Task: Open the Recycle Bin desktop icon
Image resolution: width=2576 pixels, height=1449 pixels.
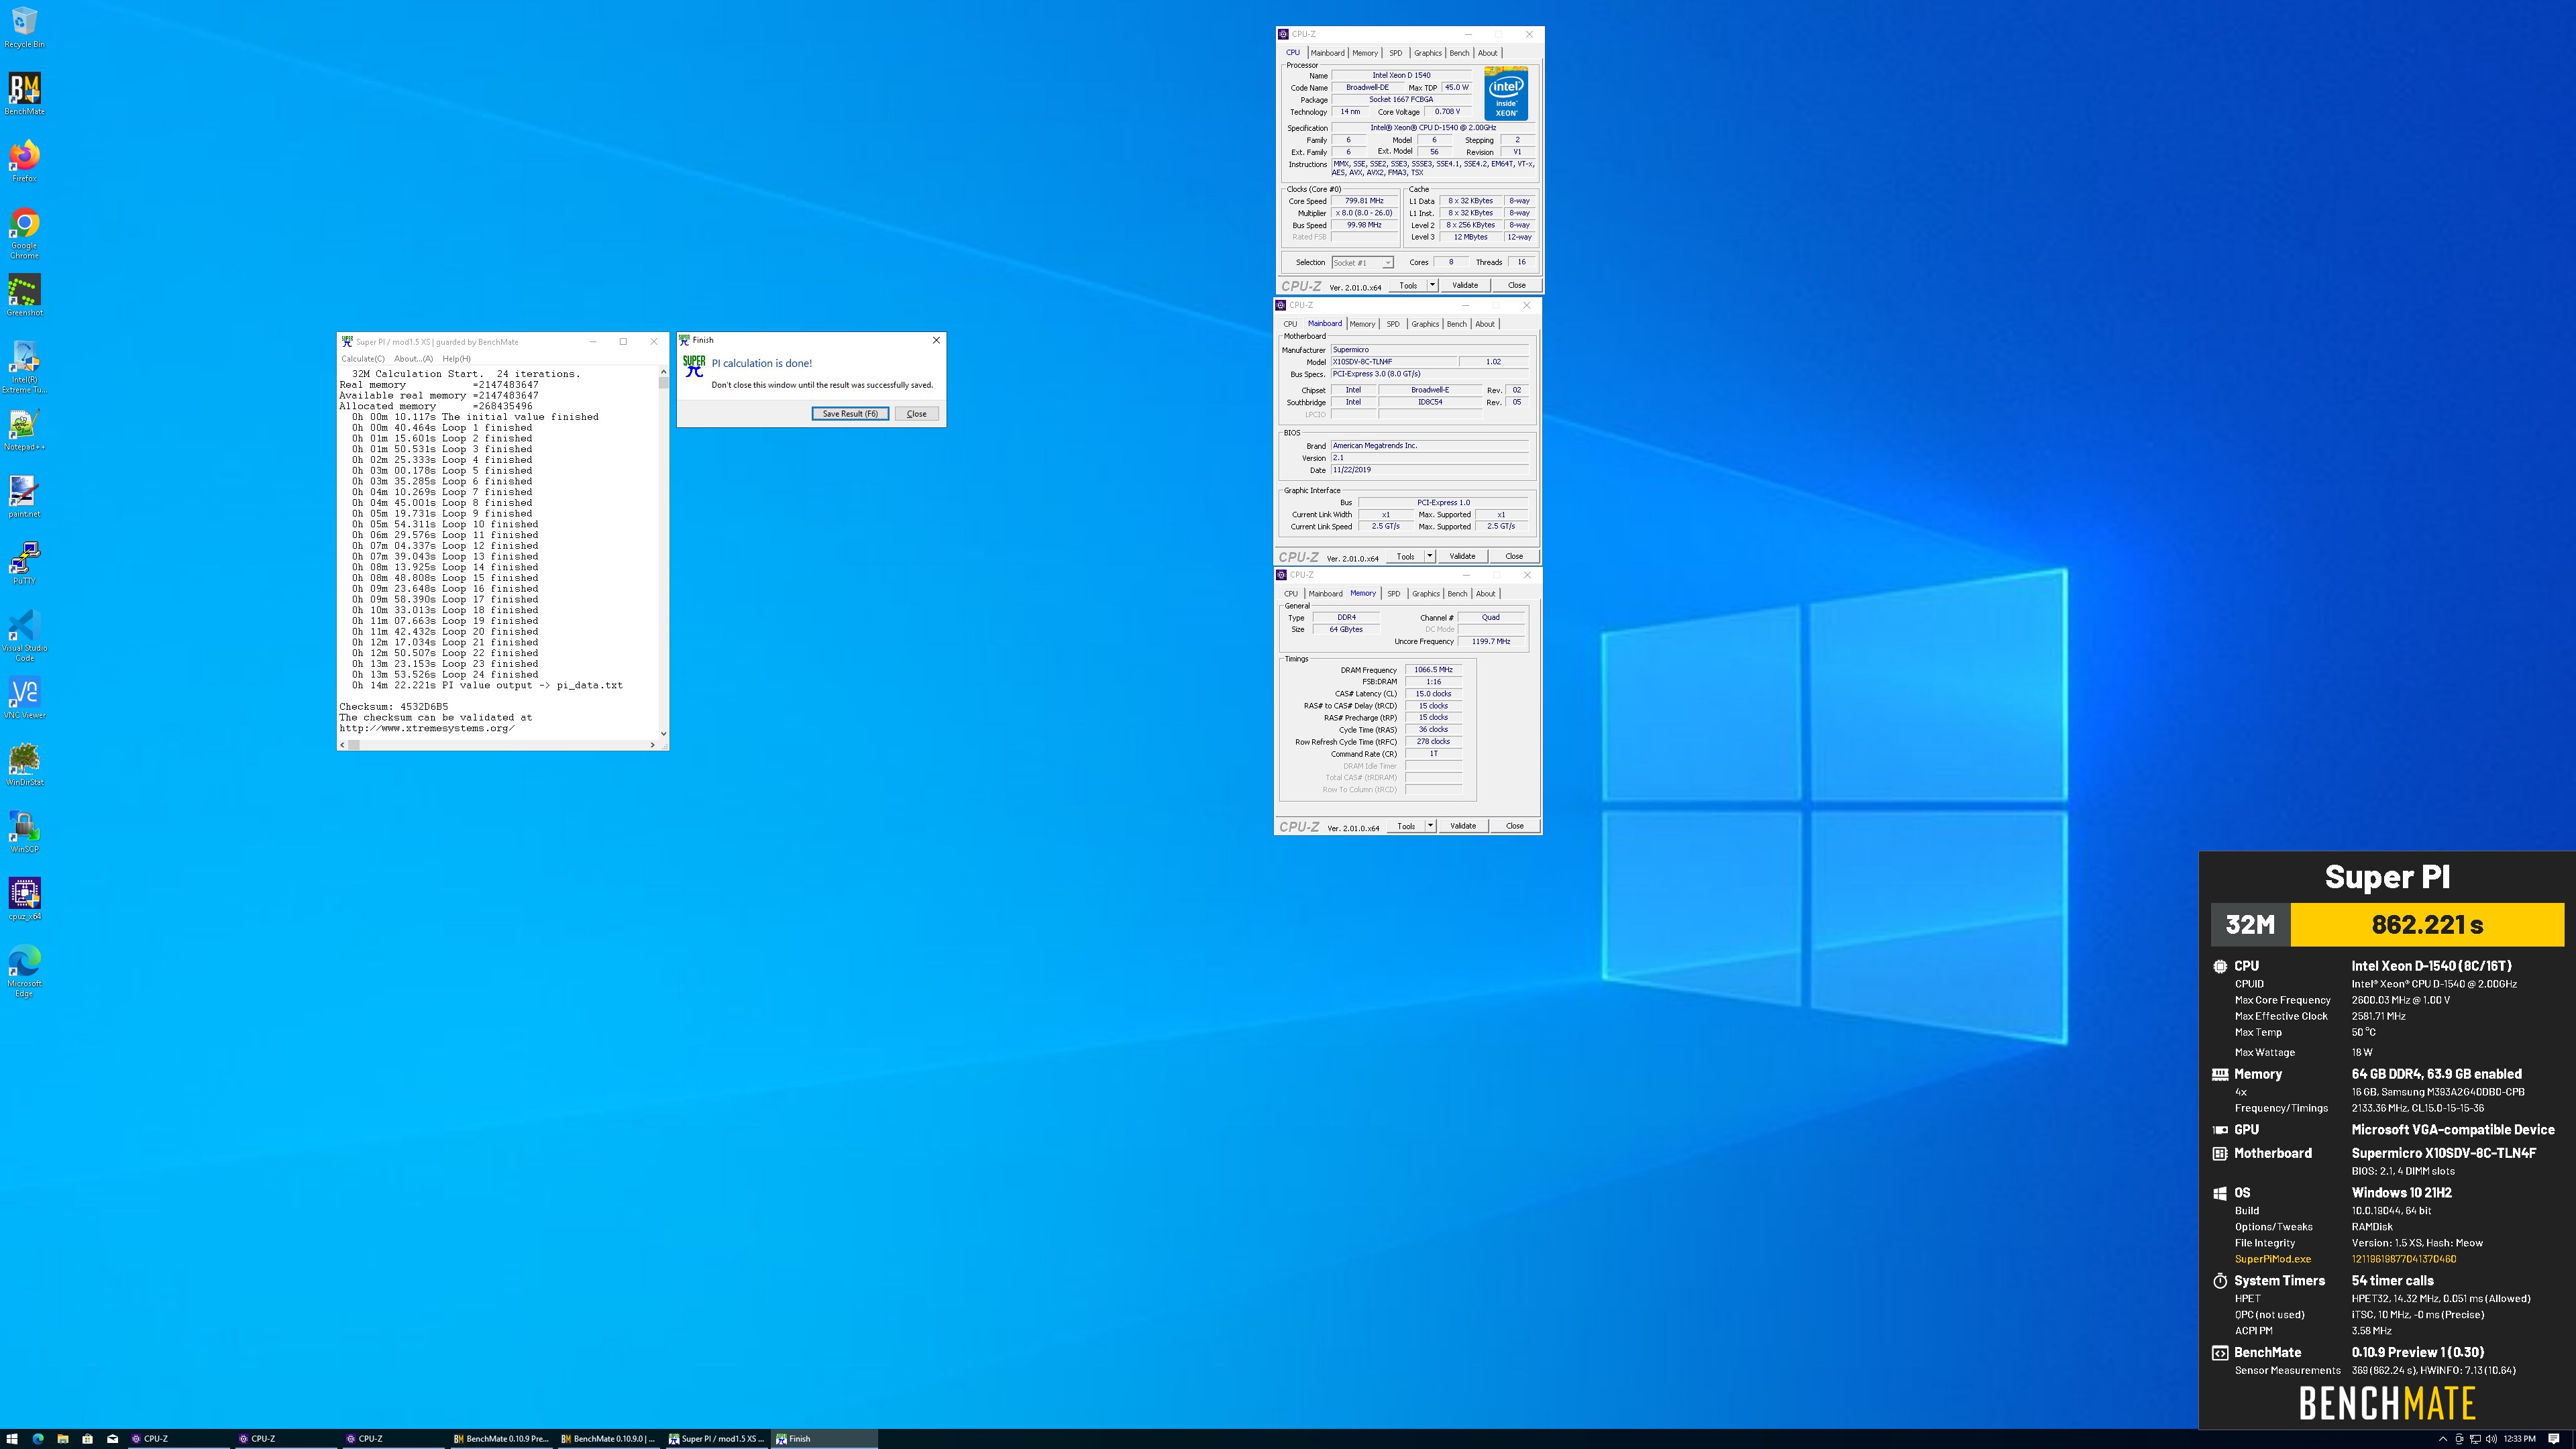Action: coord(24,27)
